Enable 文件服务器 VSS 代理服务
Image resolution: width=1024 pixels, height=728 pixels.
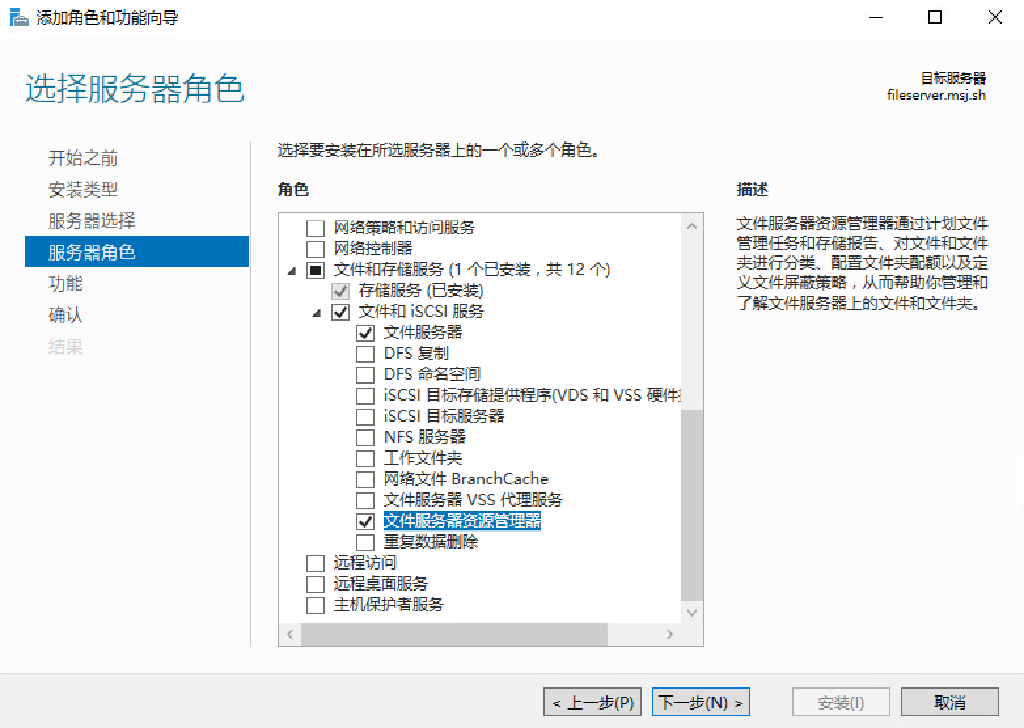click(x=366, y=499)
